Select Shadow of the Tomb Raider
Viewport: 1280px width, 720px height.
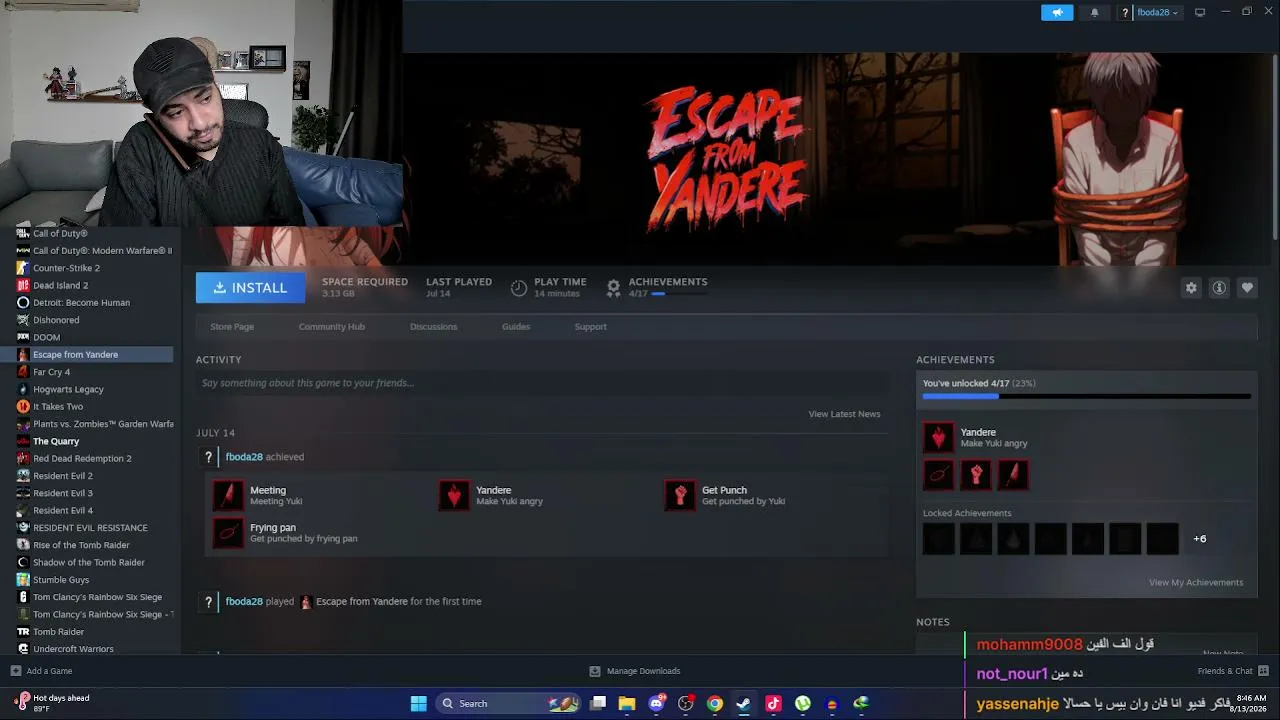pyautogui.click(x=89, y=562)
